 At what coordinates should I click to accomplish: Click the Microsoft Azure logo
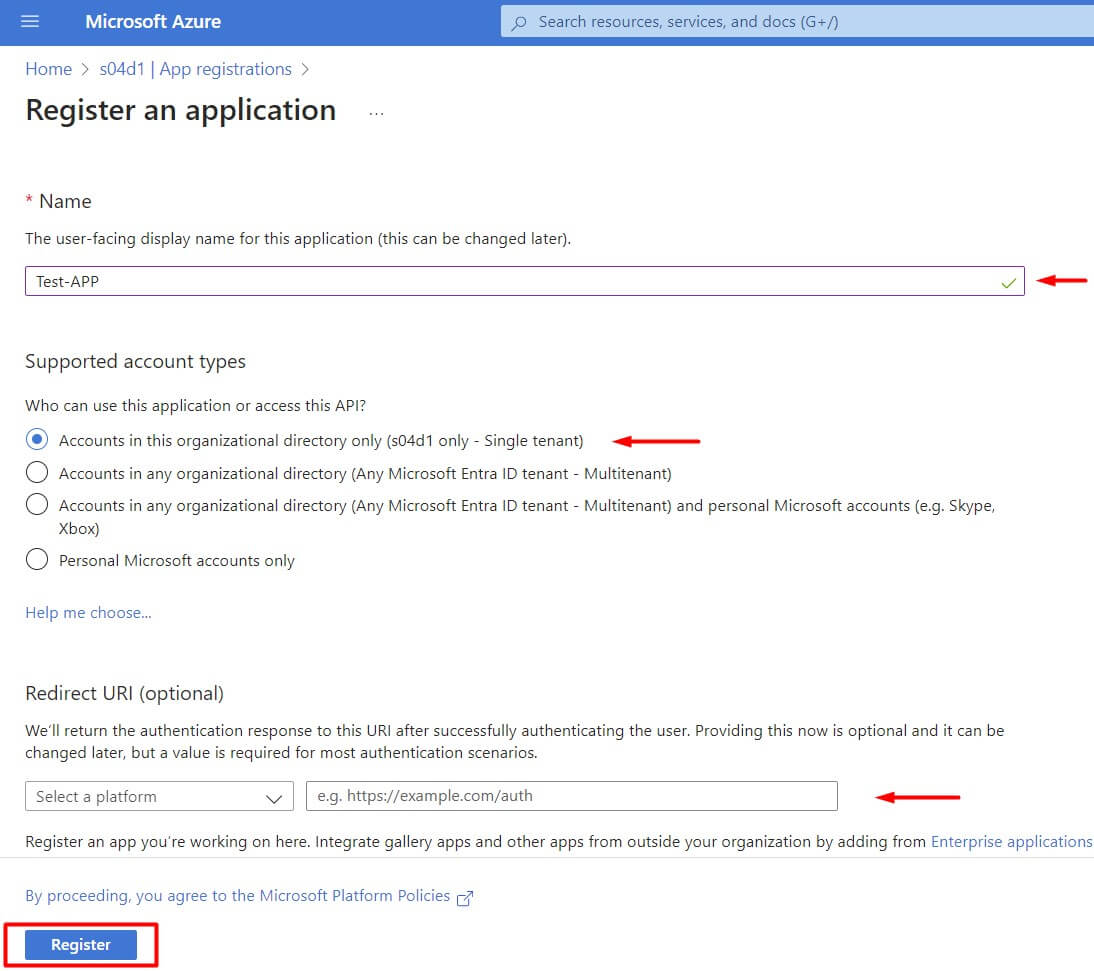coord(152,21)
